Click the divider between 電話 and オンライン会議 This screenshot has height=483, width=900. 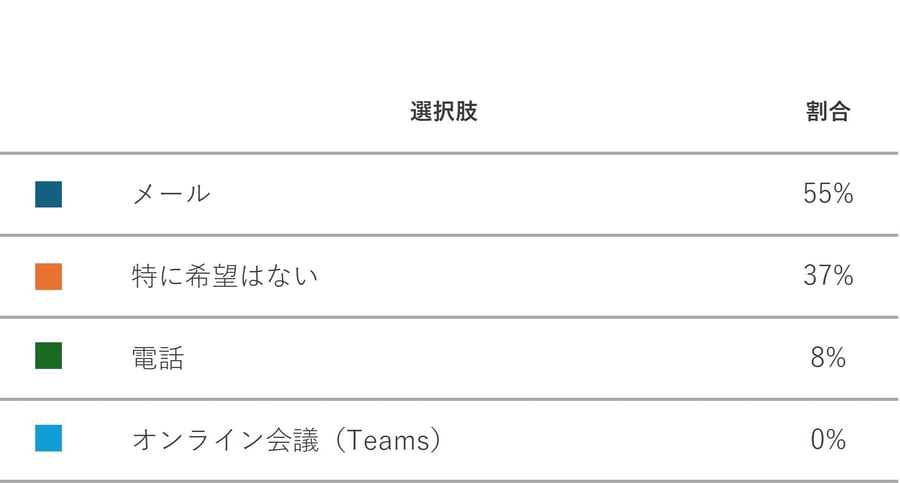449,399
